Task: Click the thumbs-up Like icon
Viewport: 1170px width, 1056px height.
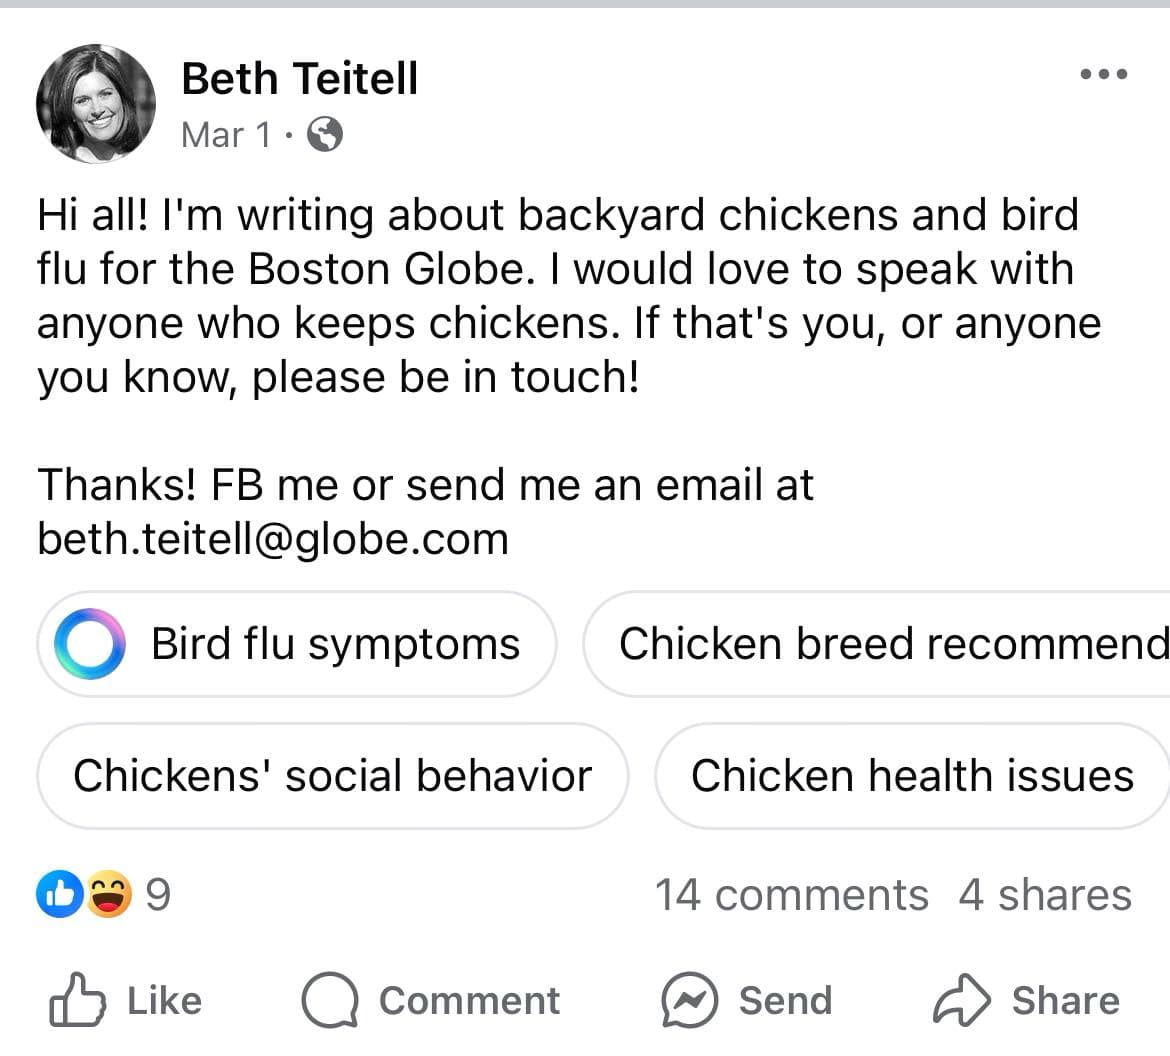Action: click(78, 999)
